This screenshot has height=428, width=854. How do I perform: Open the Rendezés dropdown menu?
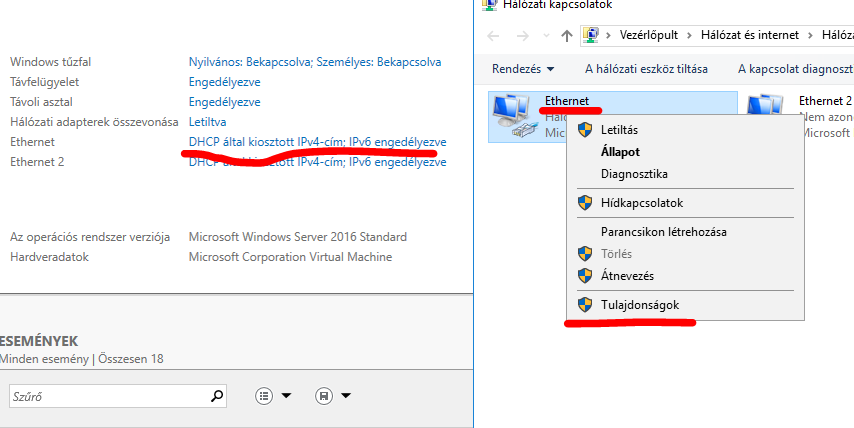[522, 69]
